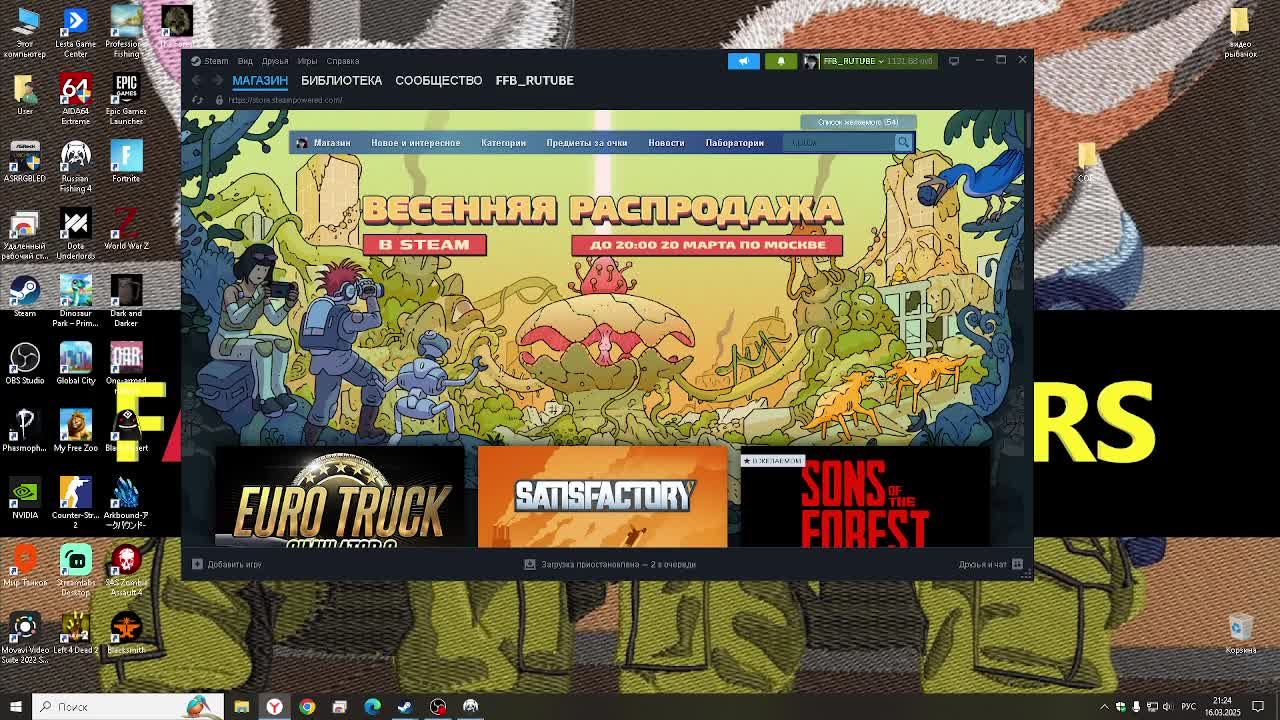Screen dimensions: 1280x720
Task: Launch Phasmophobia desktop shortcut
Action: tap(25, 431)
